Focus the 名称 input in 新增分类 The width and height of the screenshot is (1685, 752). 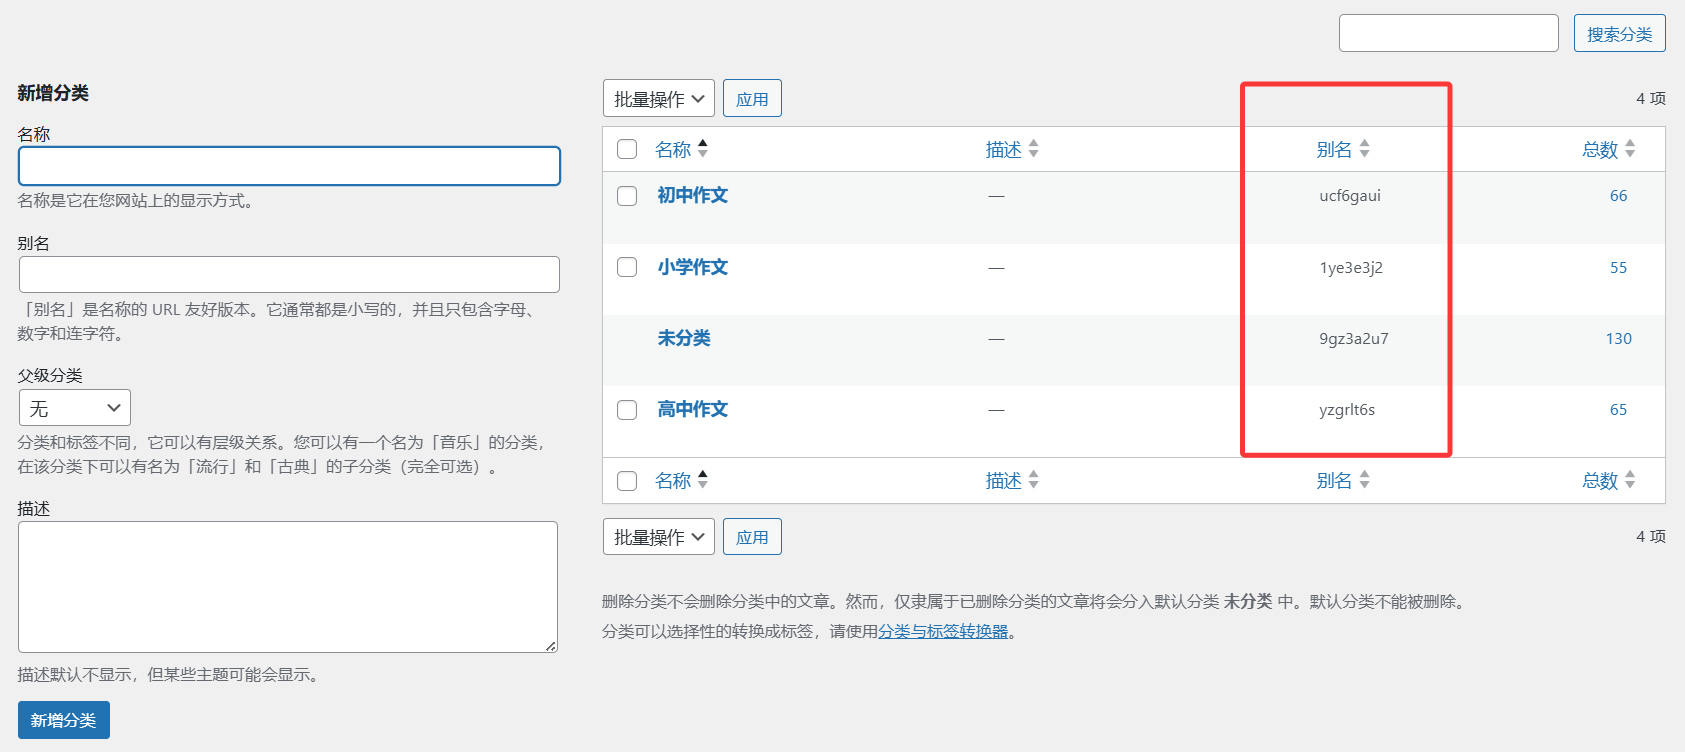[289, 166]
